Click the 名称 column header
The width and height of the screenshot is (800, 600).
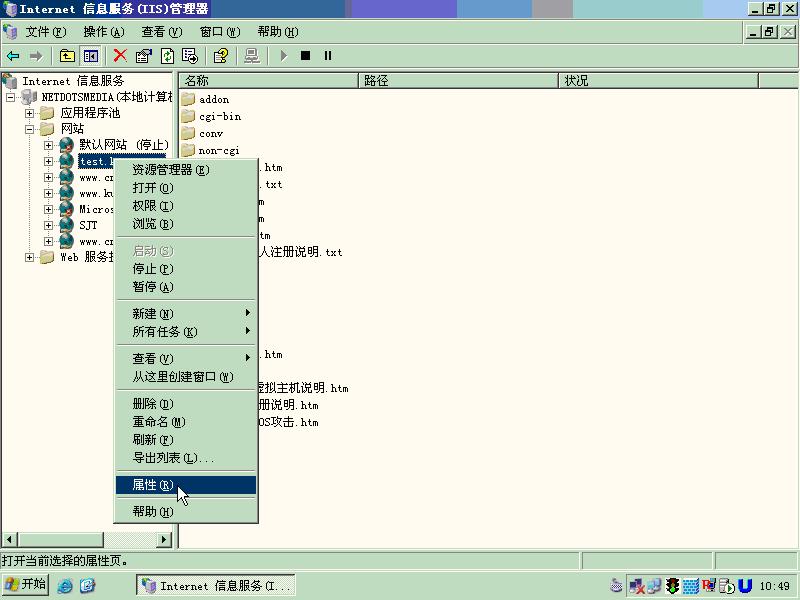(268, 80)
